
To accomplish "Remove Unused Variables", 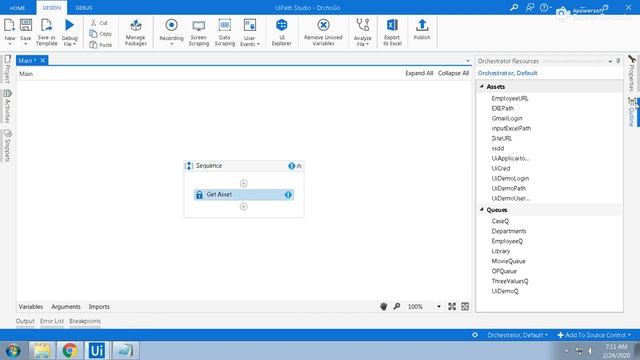I will 323,32.
